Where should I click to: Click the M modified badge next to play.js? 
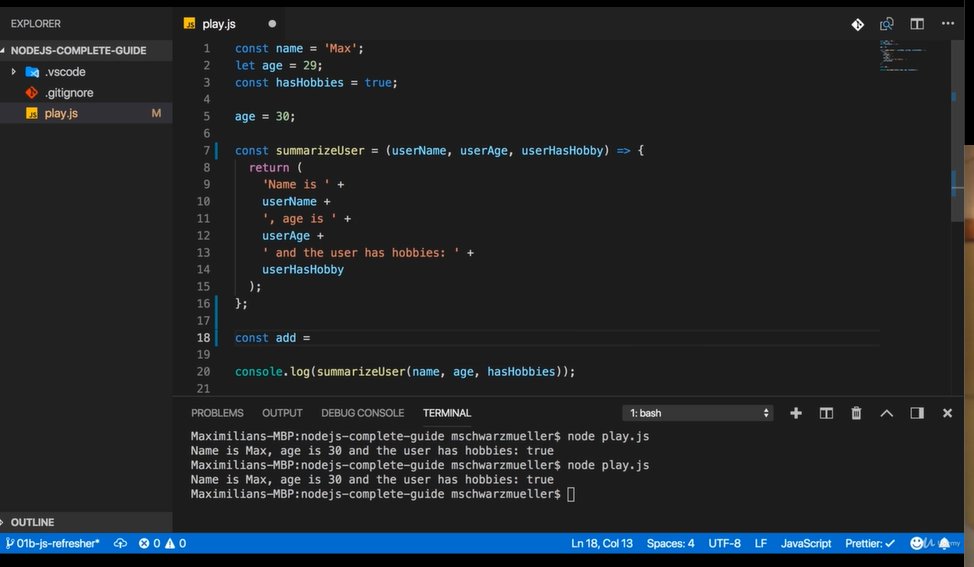(156, 114)
